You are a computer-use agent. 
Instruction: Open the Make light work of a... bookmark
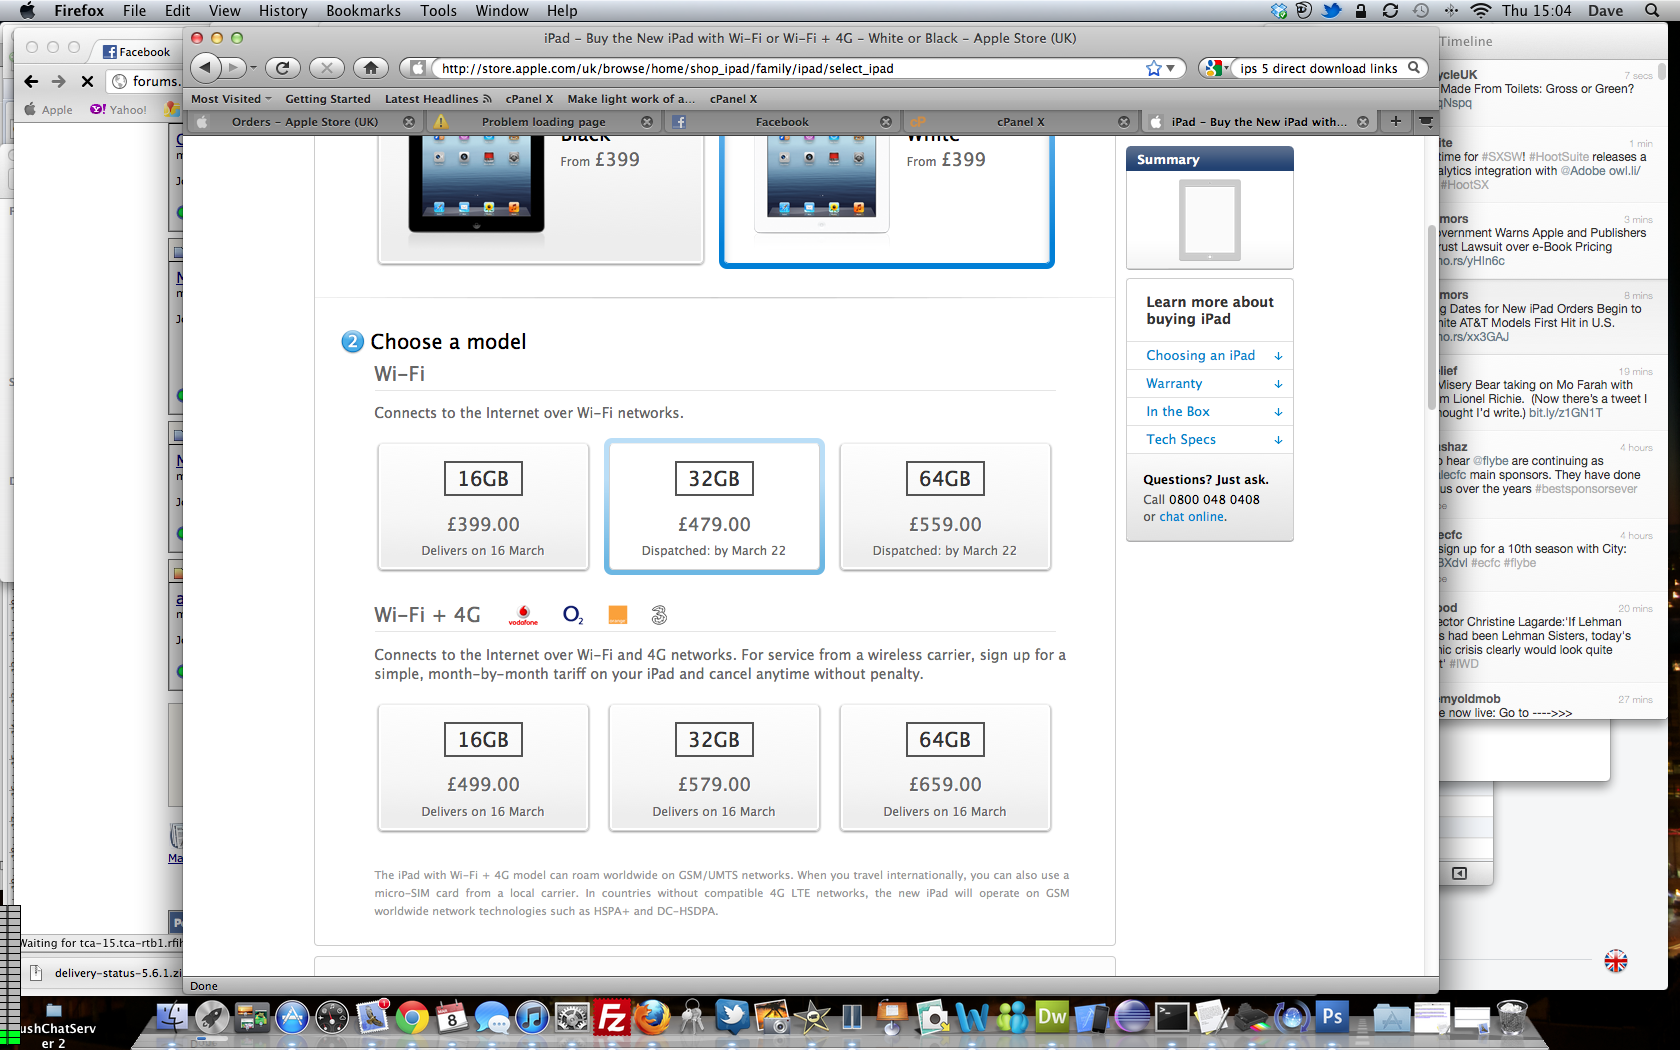point(631,99)
